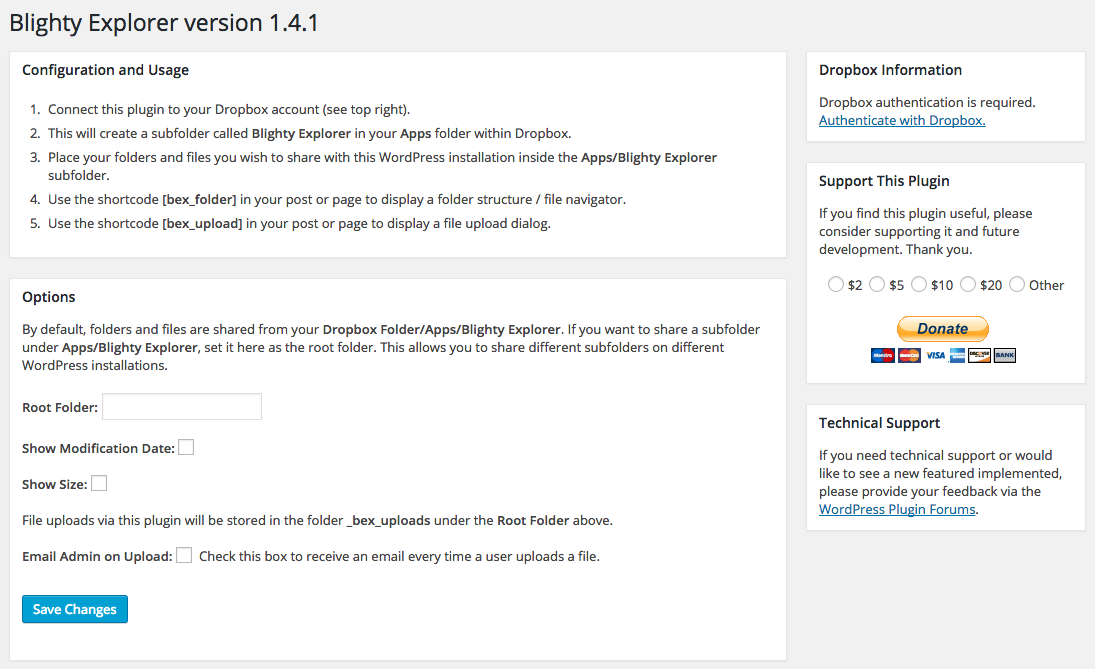Click the Options section heading
The width and height of the screenshot is (1095, 669).
(49, 297)
